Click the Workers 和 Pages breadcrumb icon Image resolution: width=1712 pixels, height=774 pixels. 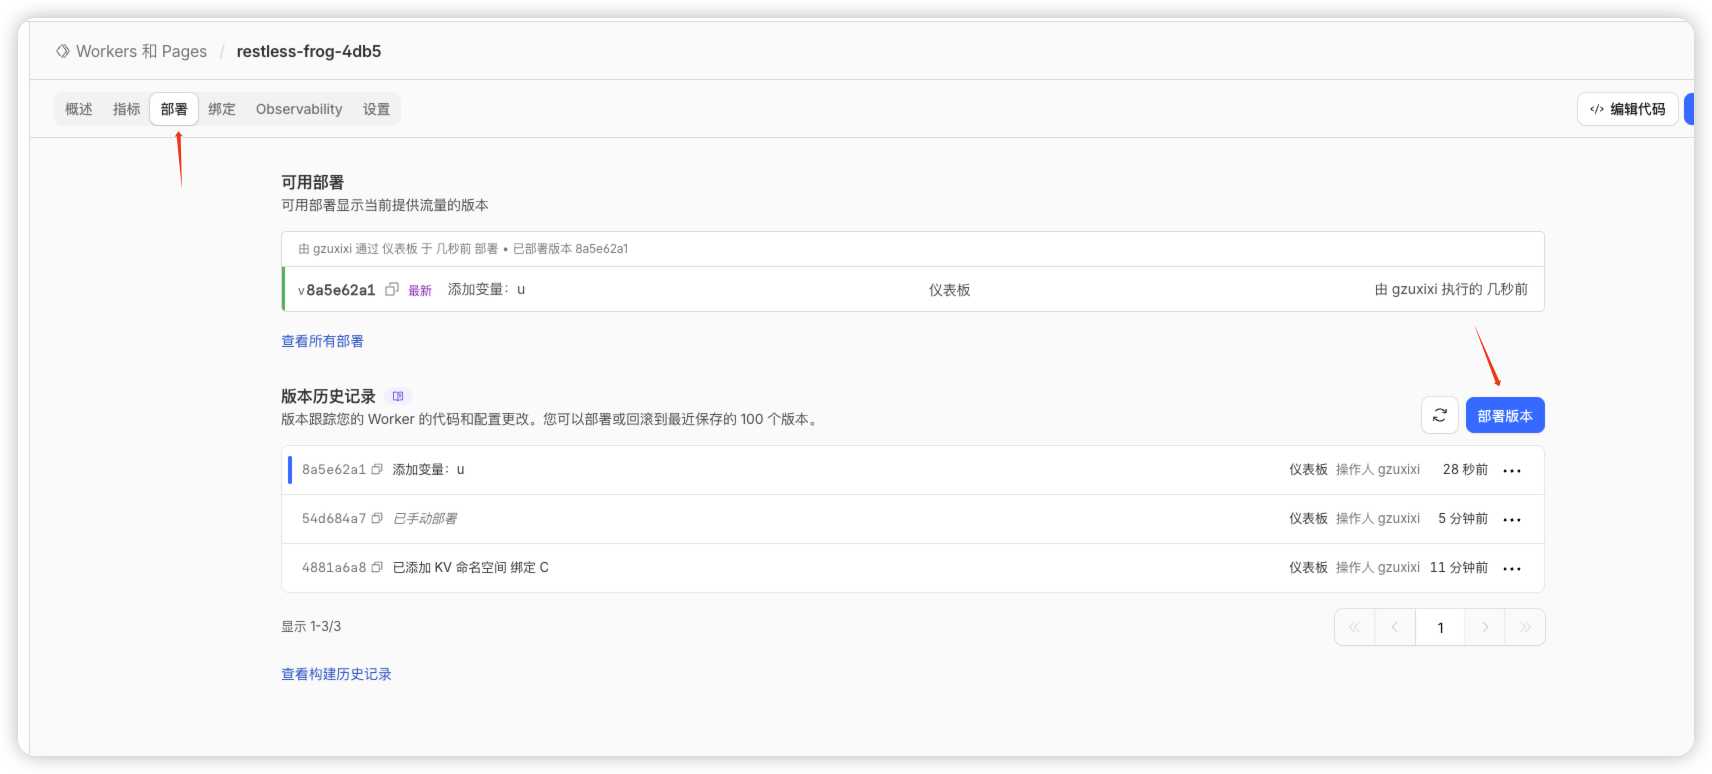pos(63,51)
